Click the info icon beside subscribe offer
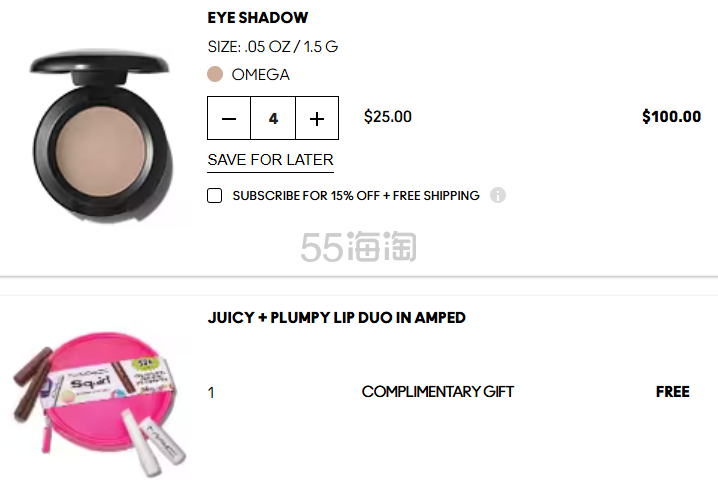 (498, 195)
